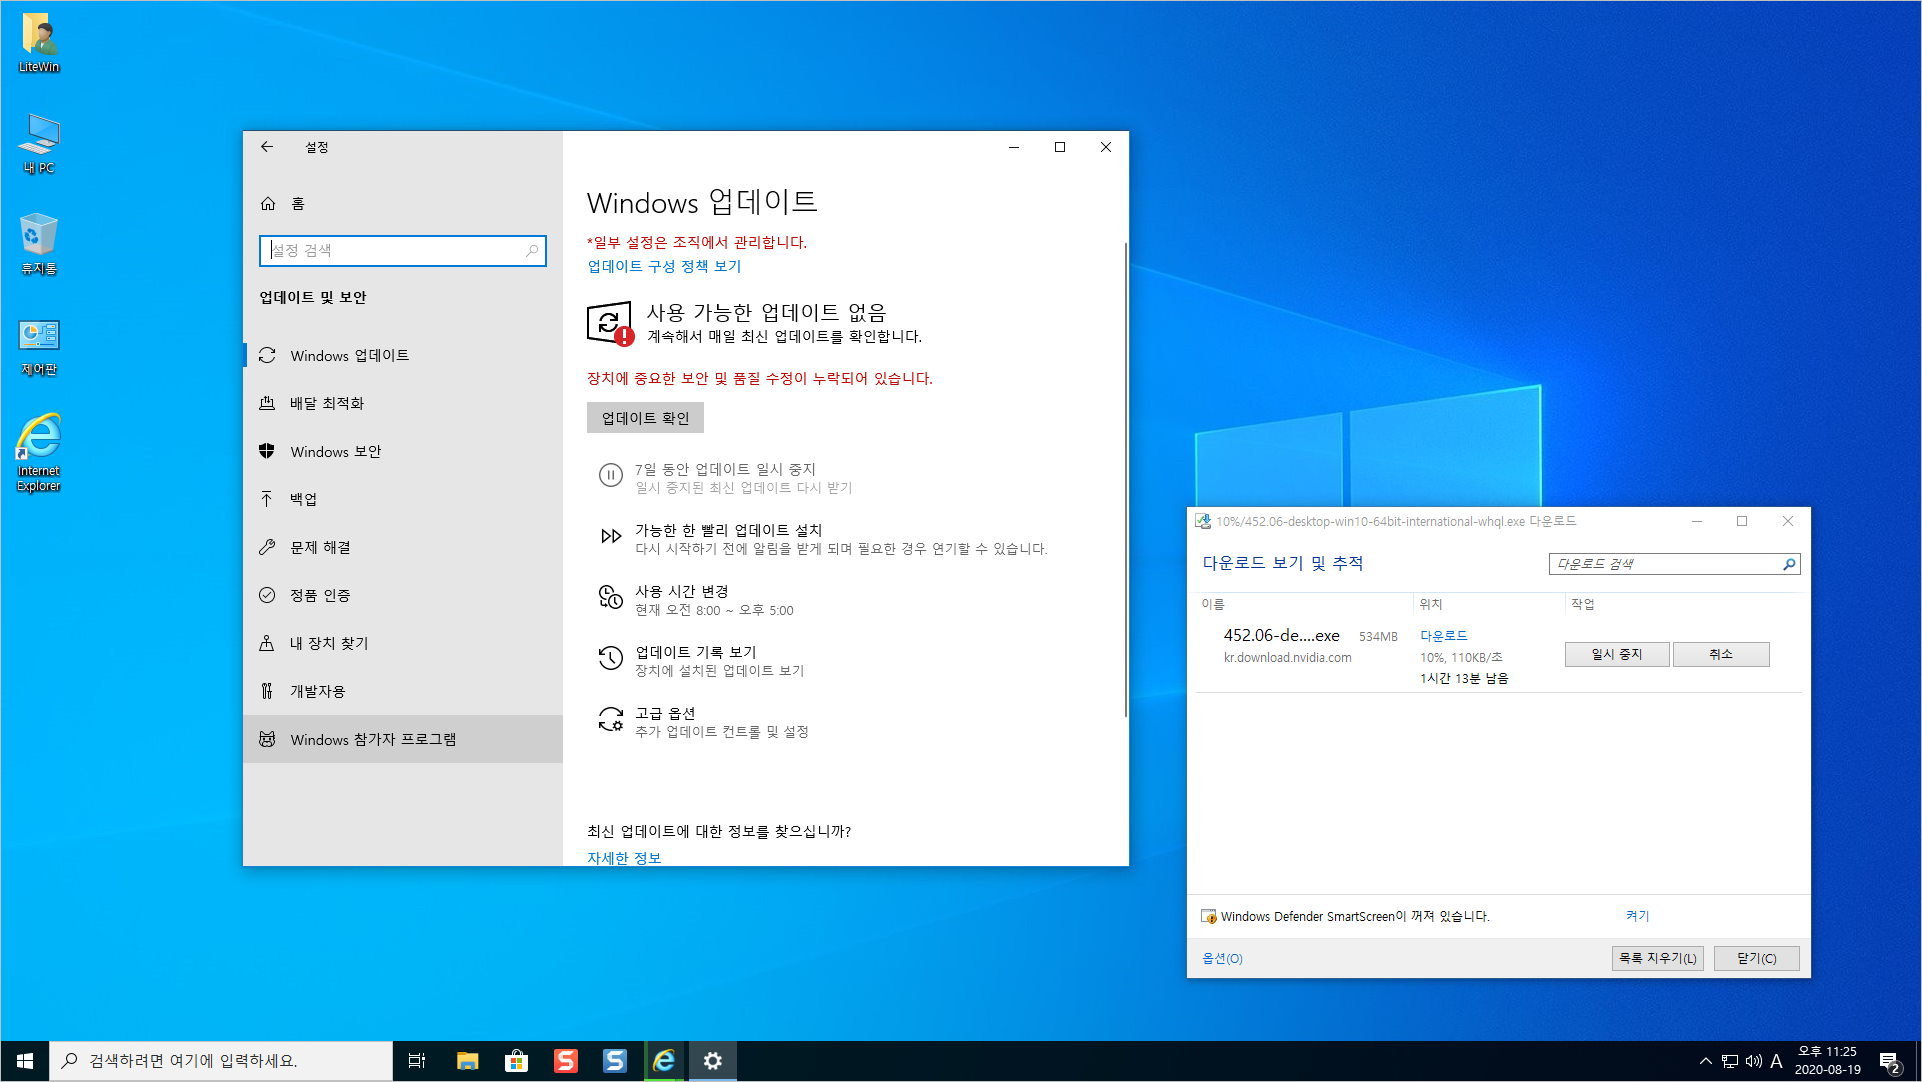Click the Windows 참가자 프로그램 cat icon

[267, 740]
